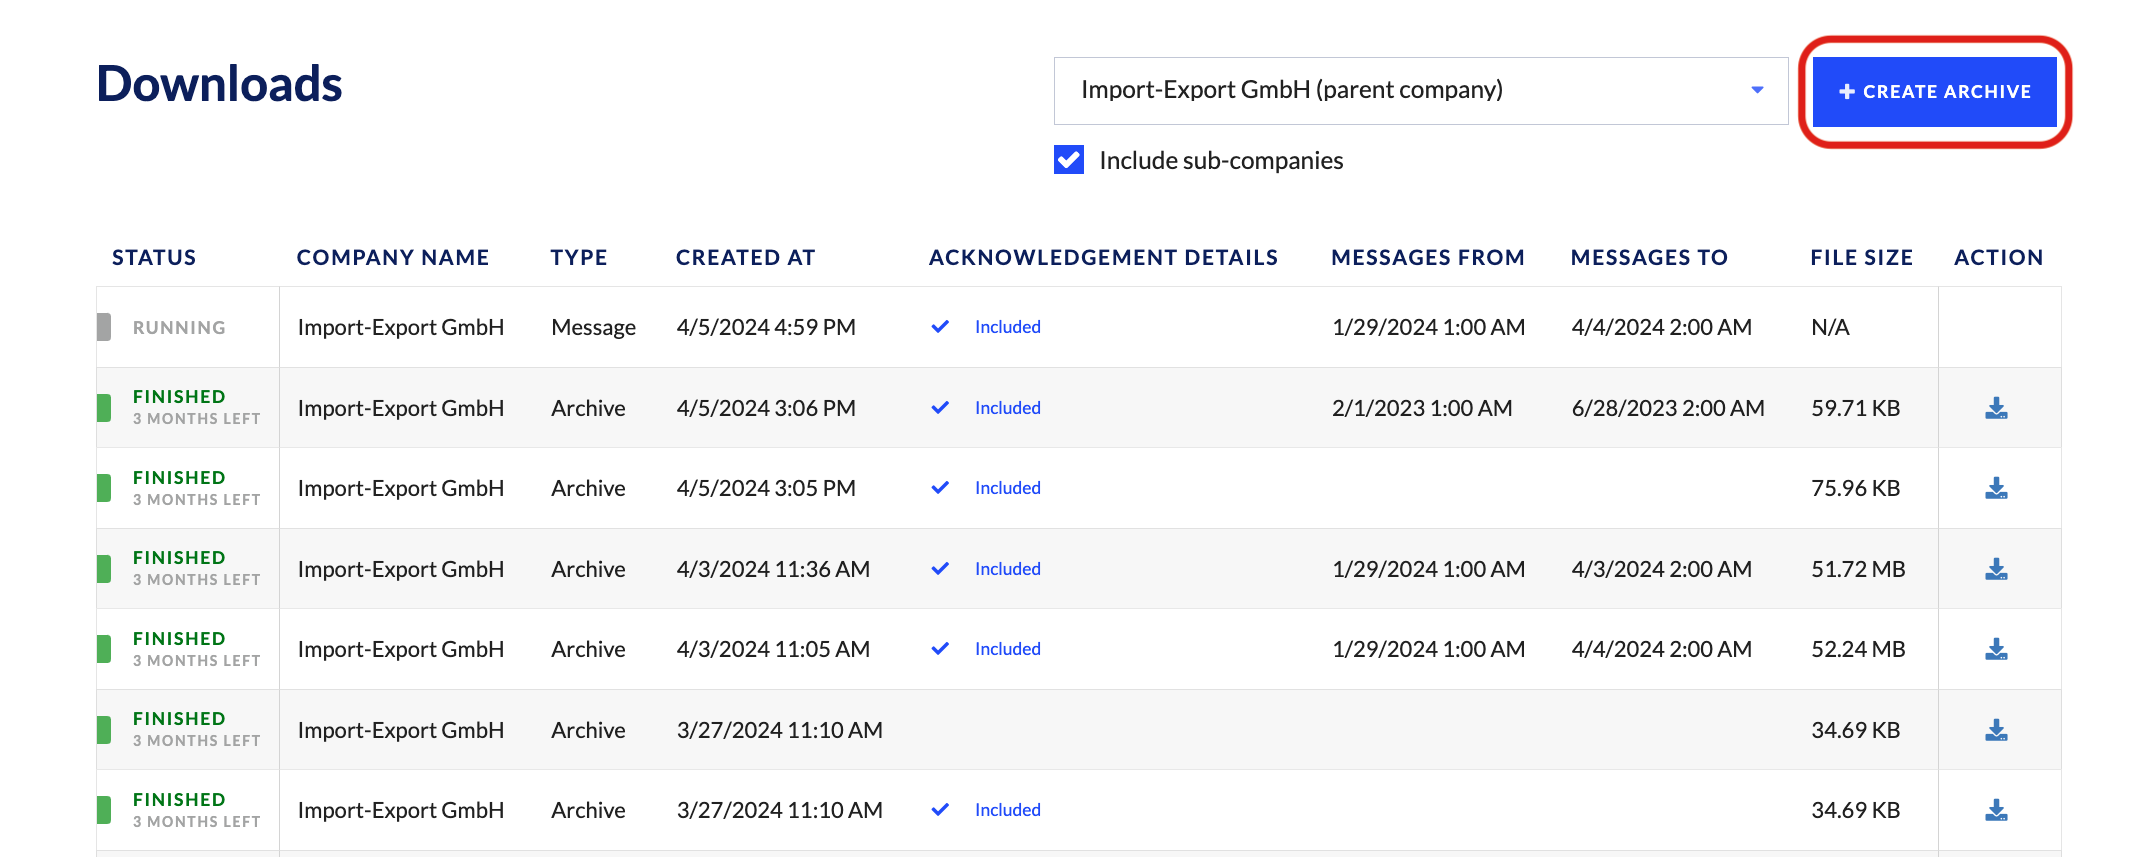Download archive created 4/3/2024 11:36 AM
This screenshot has width=2154, height=857.
click(1996, 569)
